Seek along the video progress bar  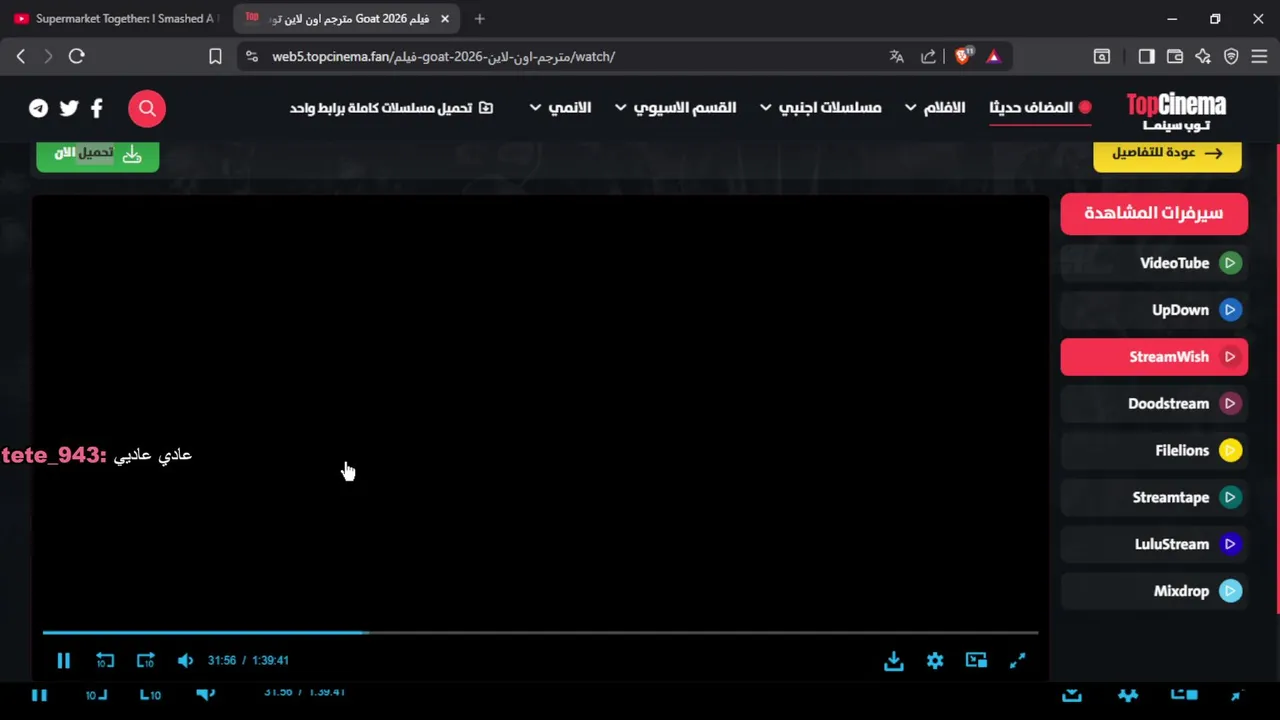click(x=540, y=632)
